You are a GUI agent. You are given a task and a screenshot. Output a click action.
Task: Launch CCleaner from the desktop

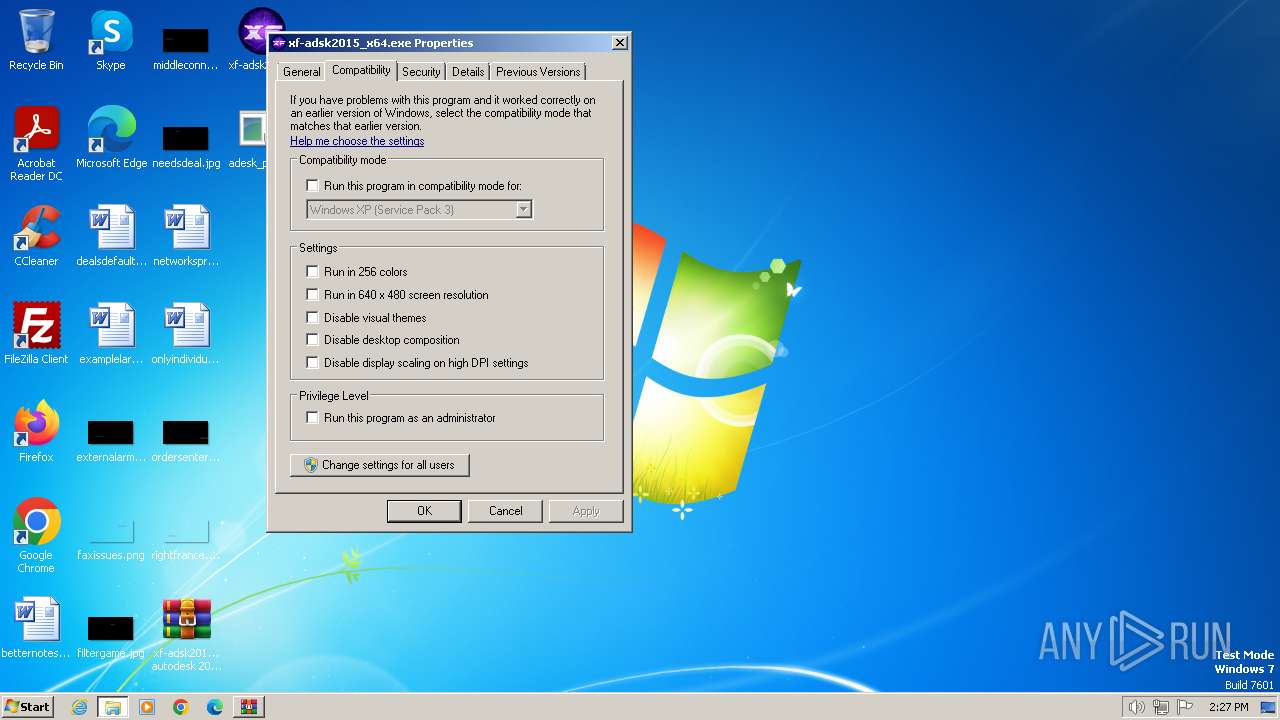click(36, 236)
